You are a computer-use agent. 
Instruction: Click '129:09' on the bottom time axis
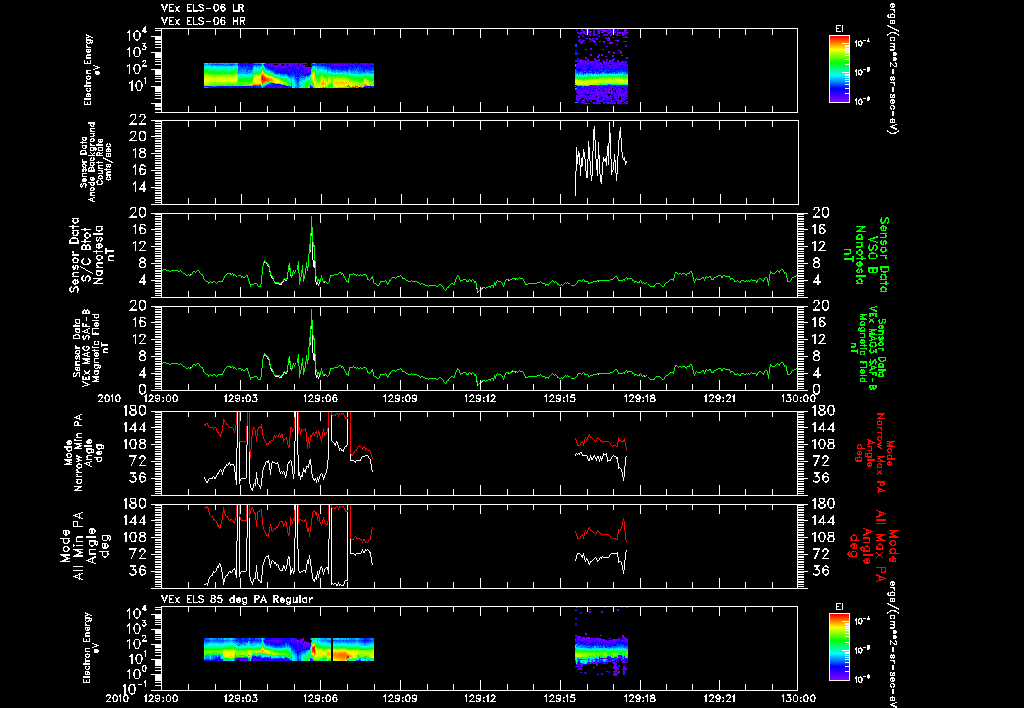[400, 698]
